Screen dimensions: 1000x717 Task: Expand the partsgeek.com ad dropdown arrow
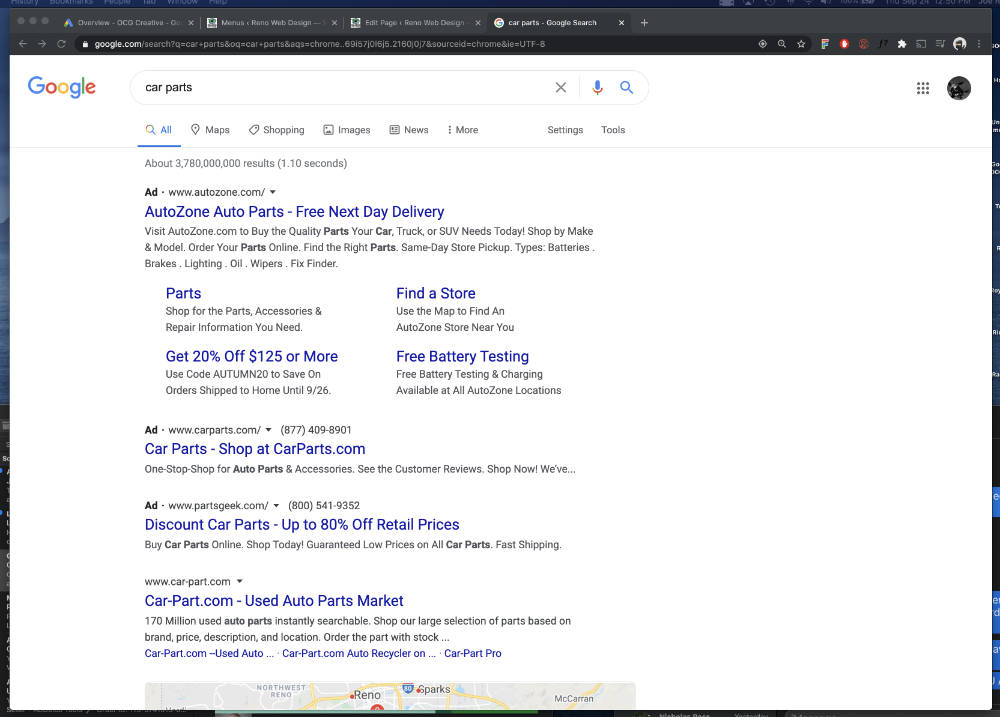(276, 505)
